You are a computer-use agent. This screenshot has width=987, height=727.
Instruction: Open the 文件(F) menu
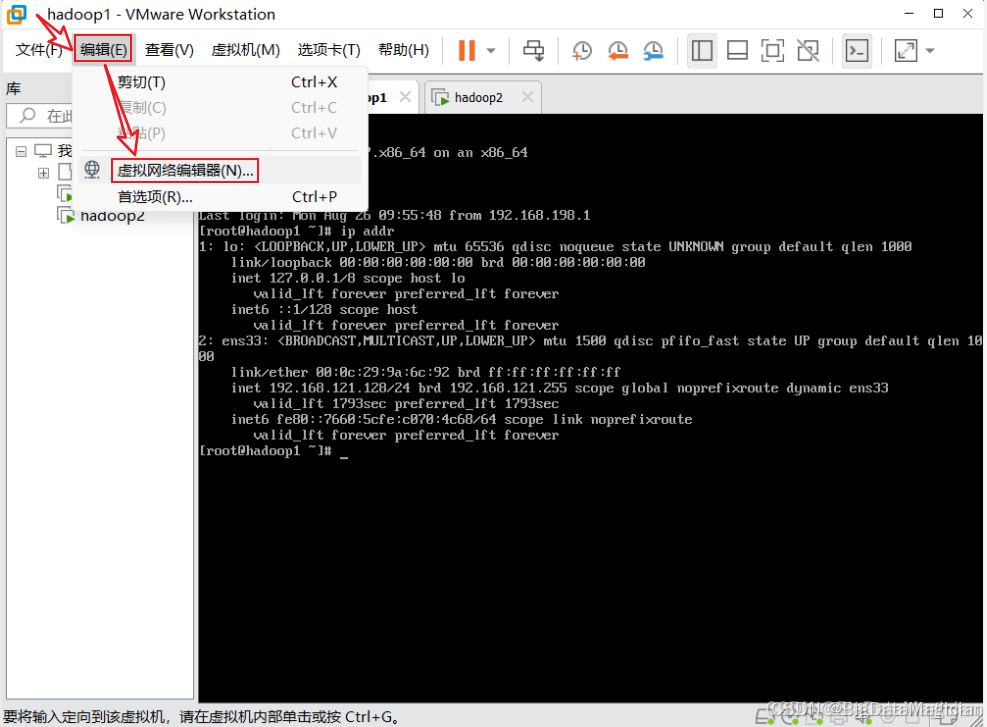coord(38,50)
